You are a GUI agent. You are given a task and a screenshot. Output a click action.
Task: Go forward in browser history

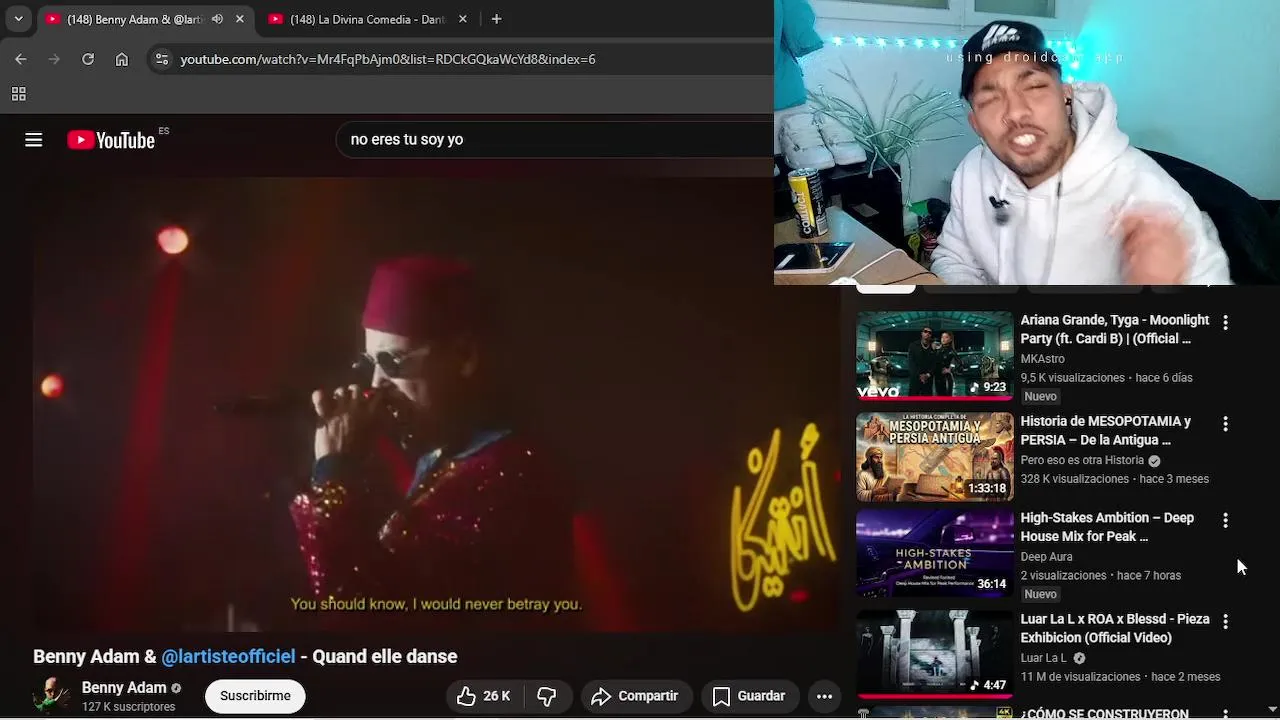click(x=54, y=59)
